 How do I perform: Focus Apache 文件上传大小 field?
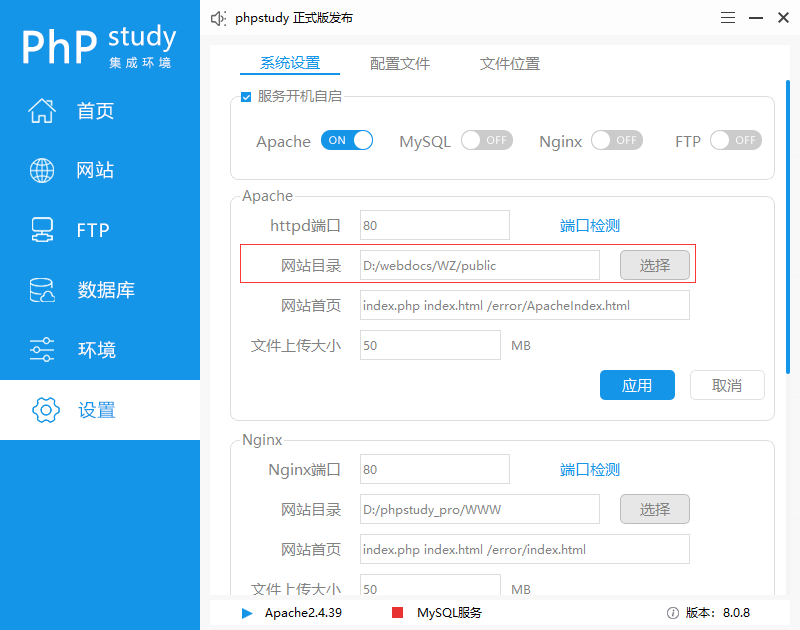430,345
